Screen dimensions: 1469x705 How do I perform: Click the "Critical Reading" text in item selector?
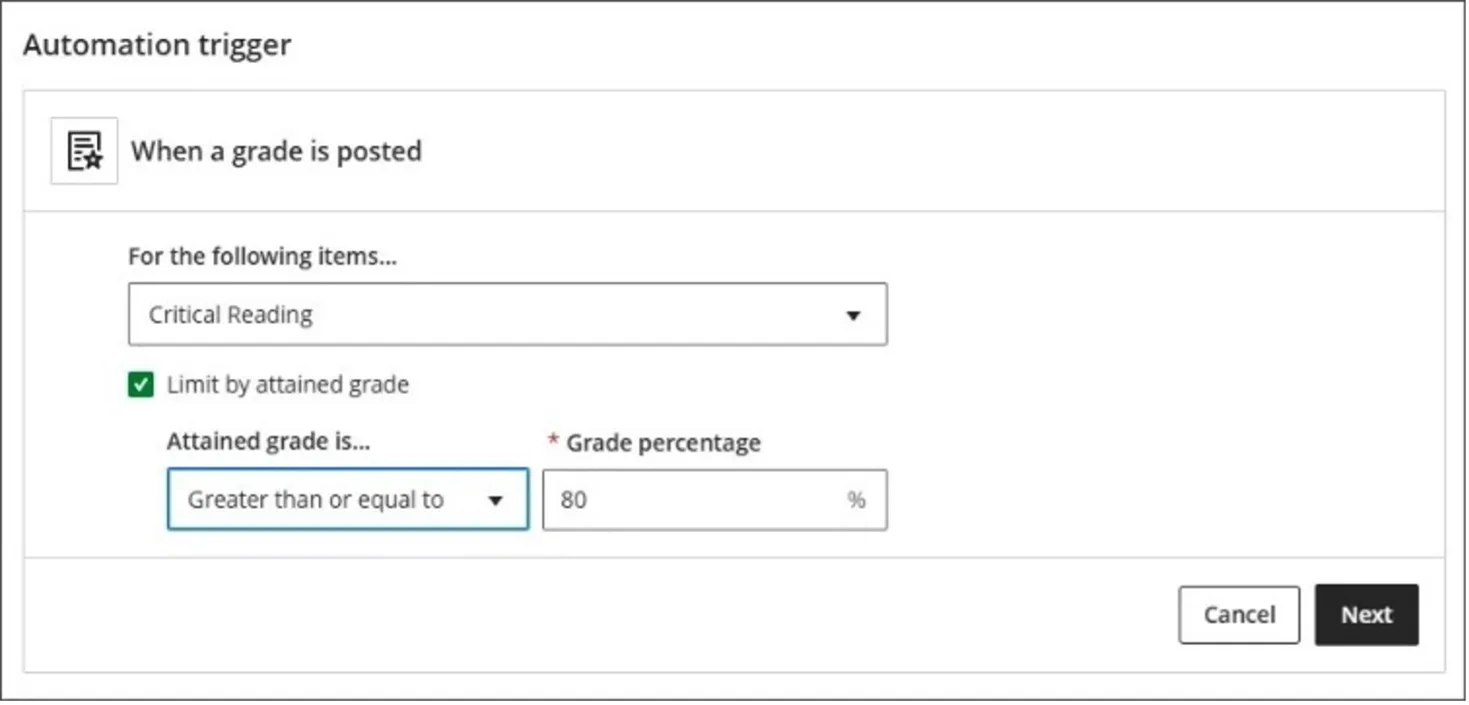230,315
